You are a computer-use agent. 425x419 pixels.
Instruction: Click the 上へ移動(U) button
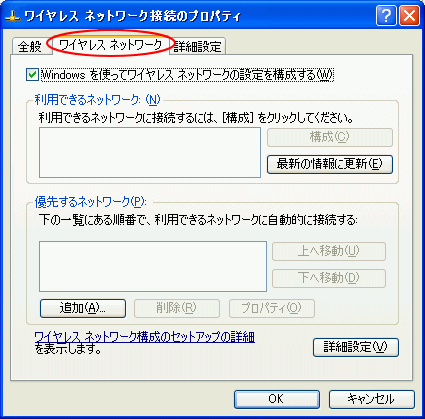(x=329, y=251)
